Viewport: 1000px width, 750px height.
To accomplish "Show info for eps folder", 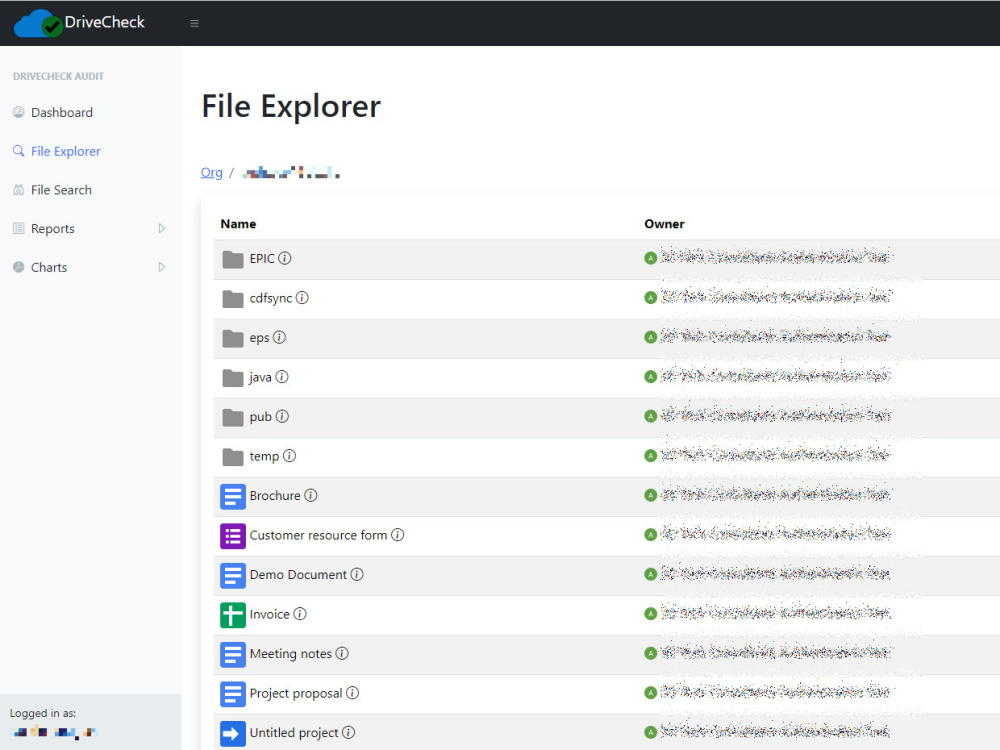I will click(279, 337).
